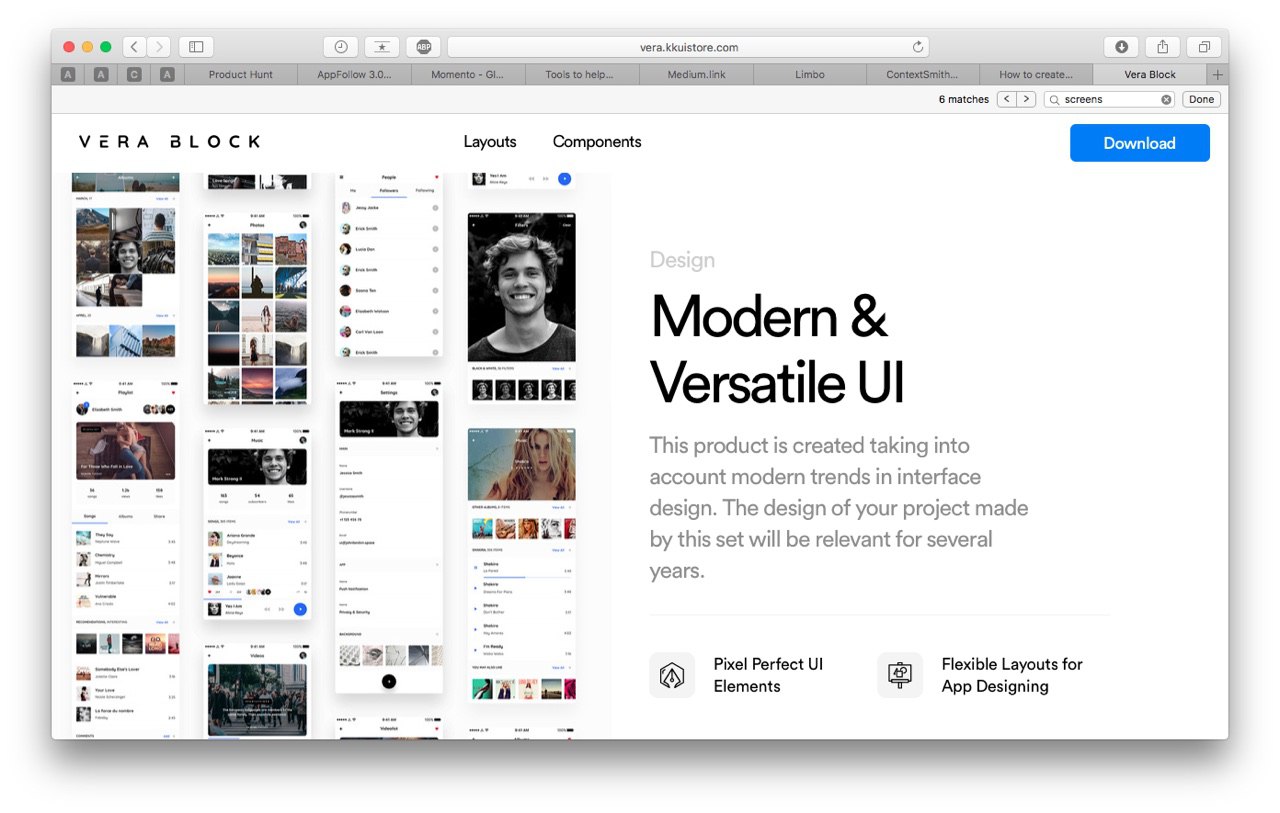Reload the page using refresh icon

[x=918, y=47]
